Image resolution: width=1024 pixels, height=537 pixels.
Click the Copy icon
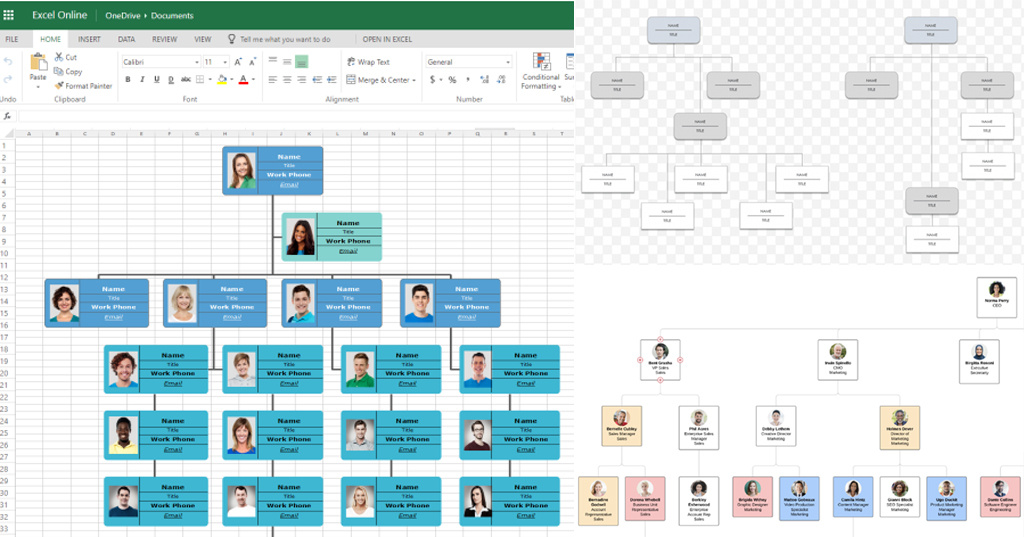(59, 71)
